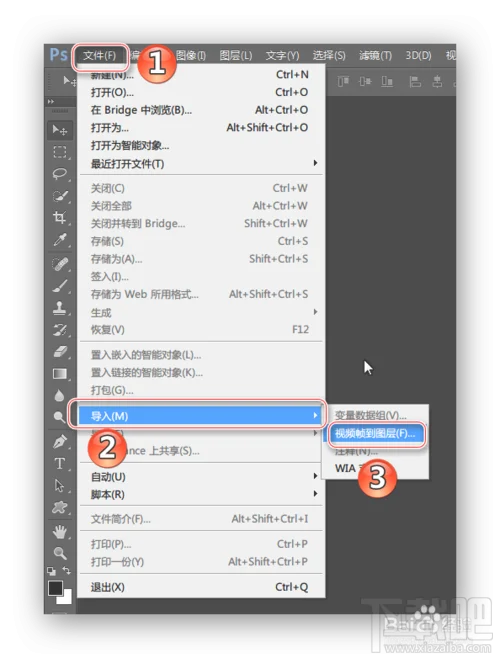Select the Brush tool
The height and width of the screenshot is (658, 500).
(x=60, y=286)
